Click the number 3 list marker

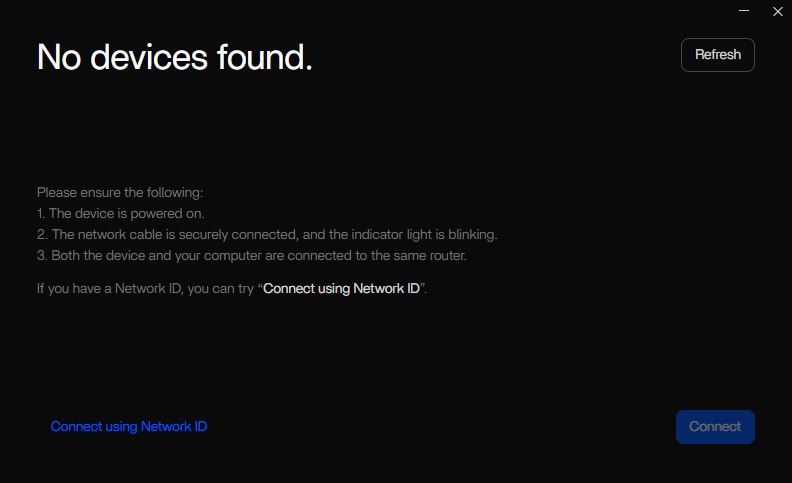pos(42,255)
